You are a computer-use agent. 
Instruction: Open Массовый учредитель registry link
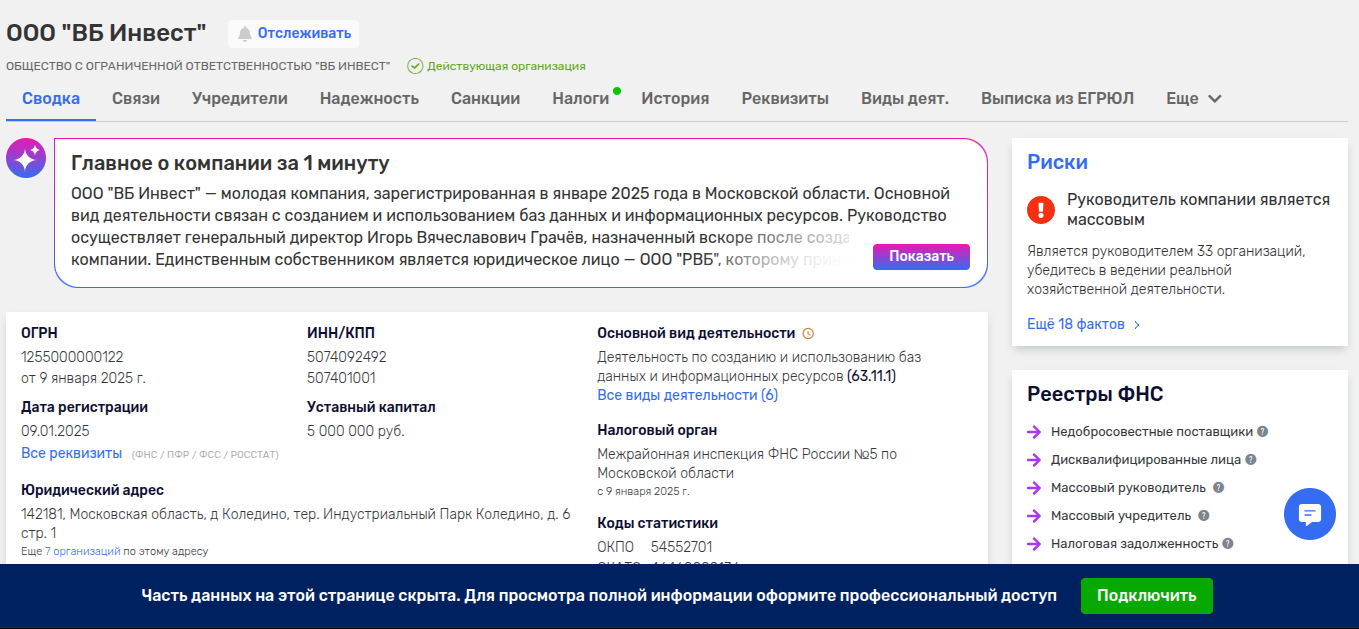coord(1121,516)
